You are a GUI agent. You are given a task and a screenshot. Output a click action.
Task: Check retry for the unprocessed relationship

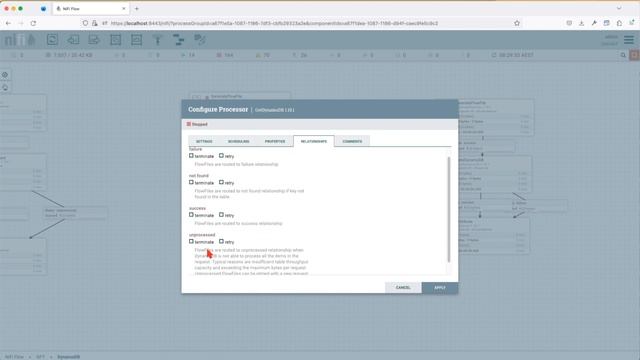(221, 241)
